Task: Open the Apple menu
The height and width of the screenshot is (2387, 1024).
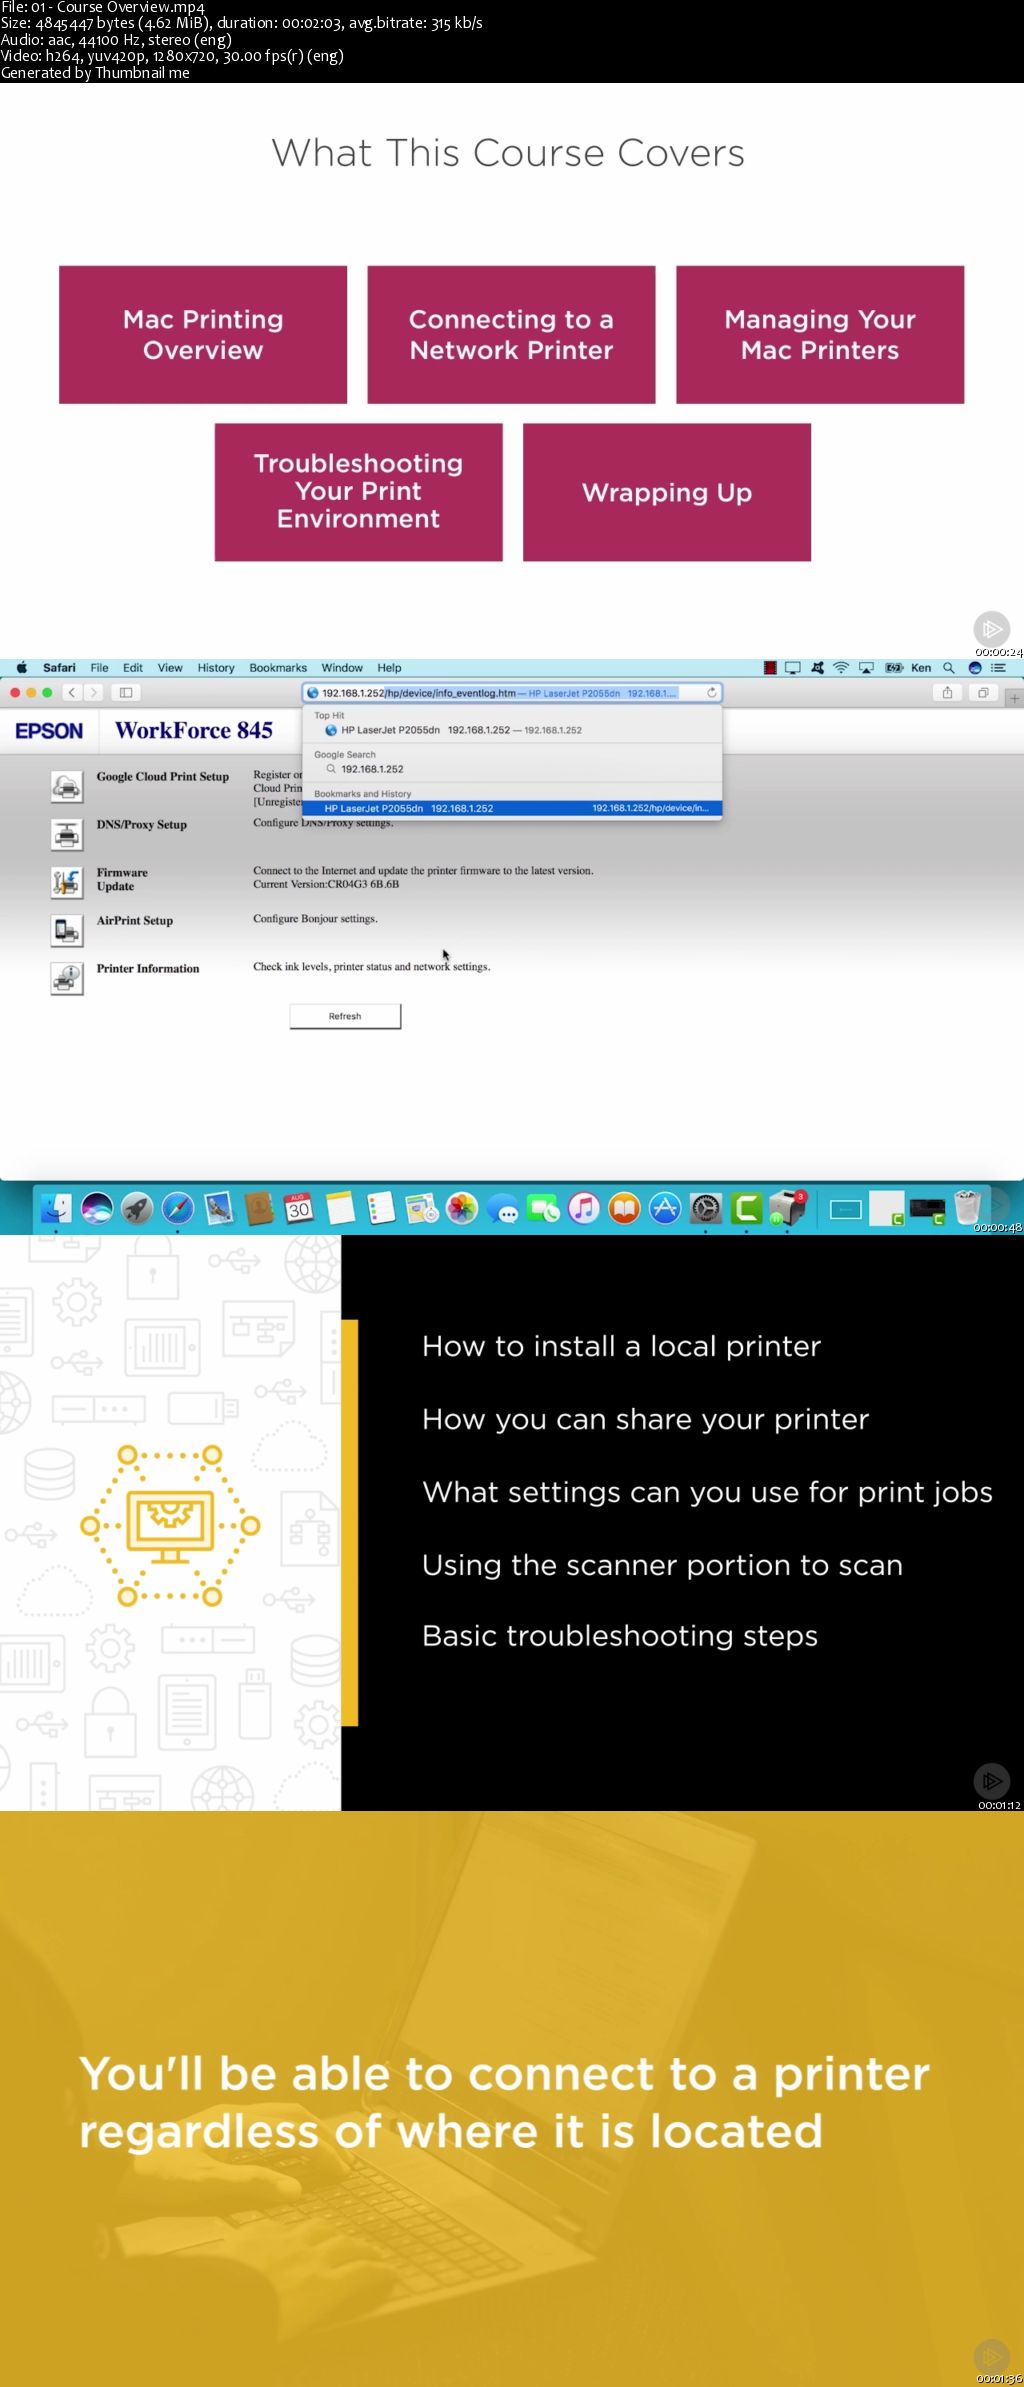Action: (21, 668)
